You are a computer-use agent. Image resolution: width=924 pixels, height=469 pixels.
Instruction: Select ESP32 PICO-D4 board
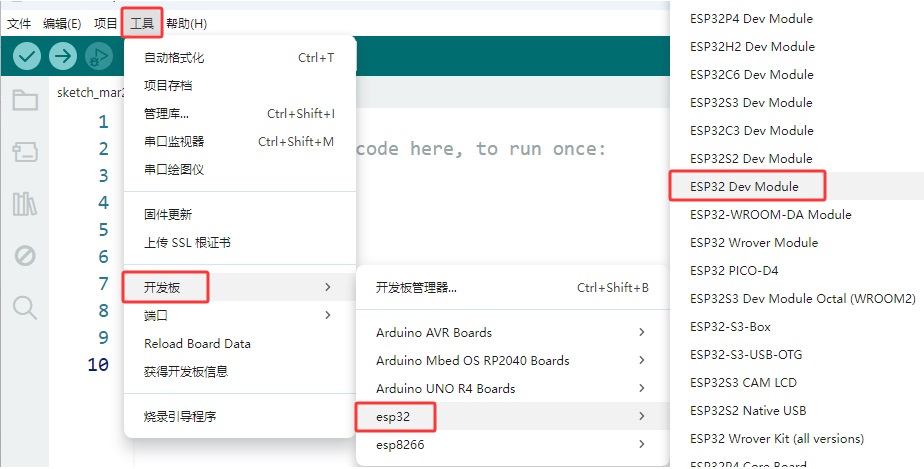pos(797,270)
